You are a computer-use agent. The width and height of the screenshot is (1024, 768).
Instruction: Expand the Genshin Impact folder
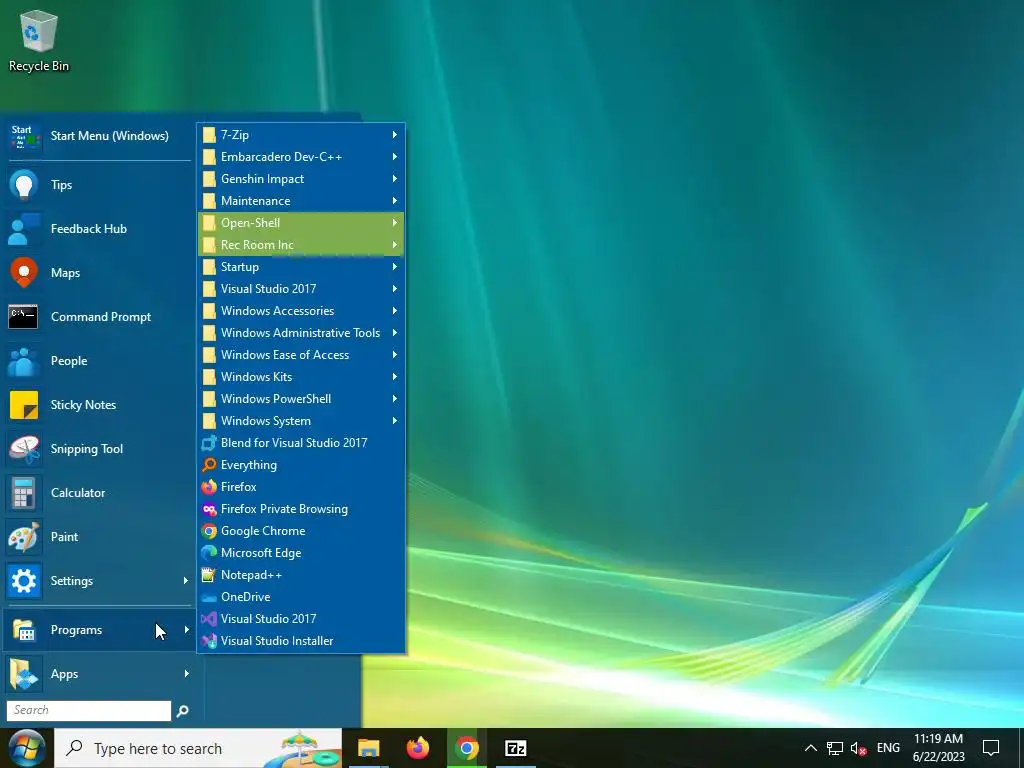(301, 179)
